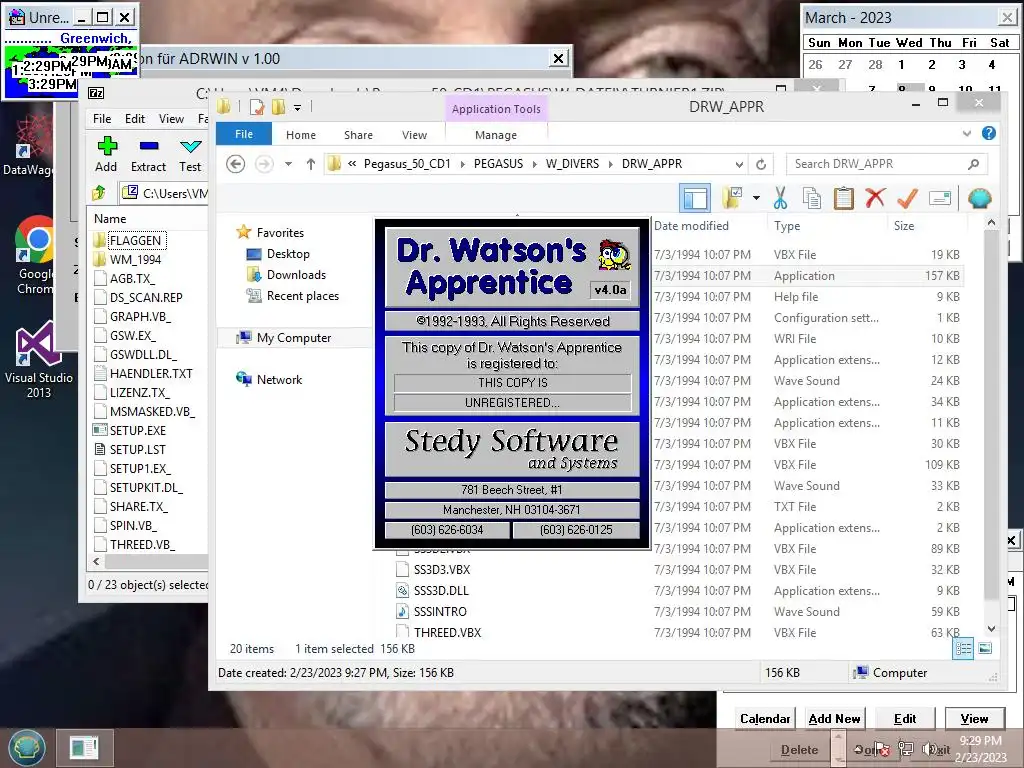The height and width of the screenshot is (768, 1024).
Task: Click the red X Delete icon
Action: pyautogui.click(x=875, y=198)
